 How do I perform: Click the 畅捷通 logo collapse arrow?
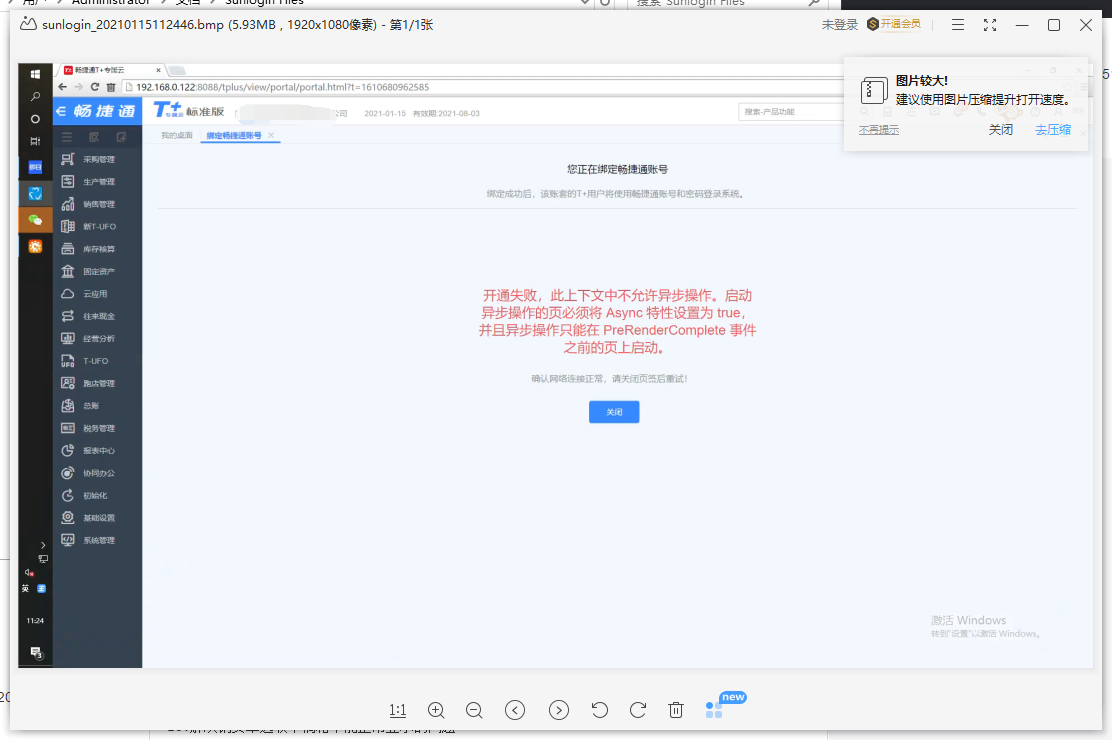pyautogui.click(x=62, y=111)
